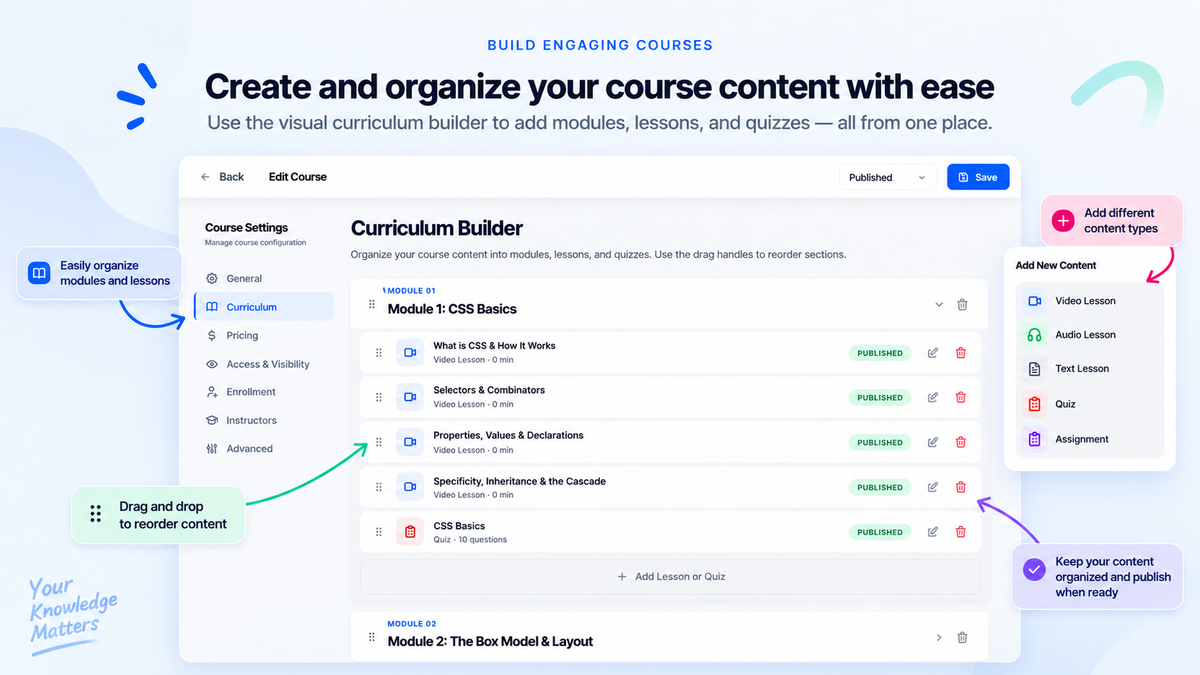This screenshot has height=675, width=1200.
Task: Click drag handle of Module 2
Action: (x=372, y=637)
